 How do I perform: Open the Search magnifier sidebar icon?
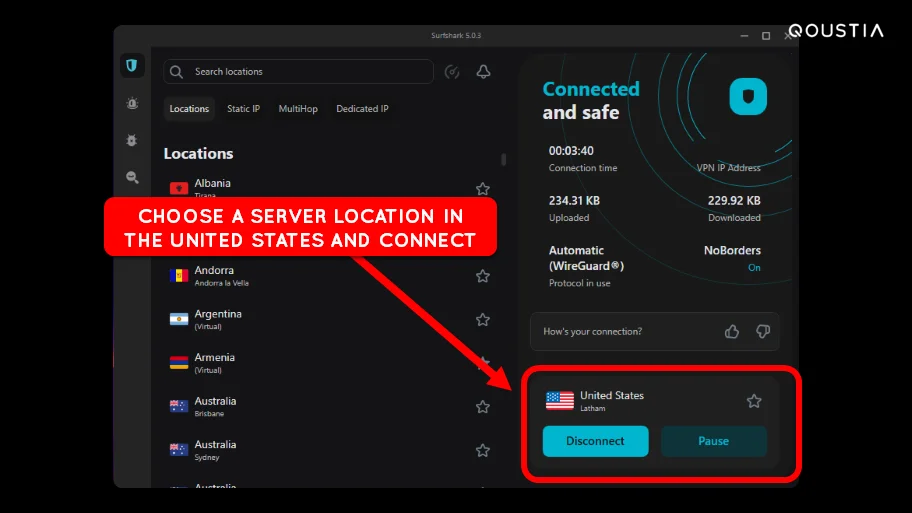click(132, 177)
